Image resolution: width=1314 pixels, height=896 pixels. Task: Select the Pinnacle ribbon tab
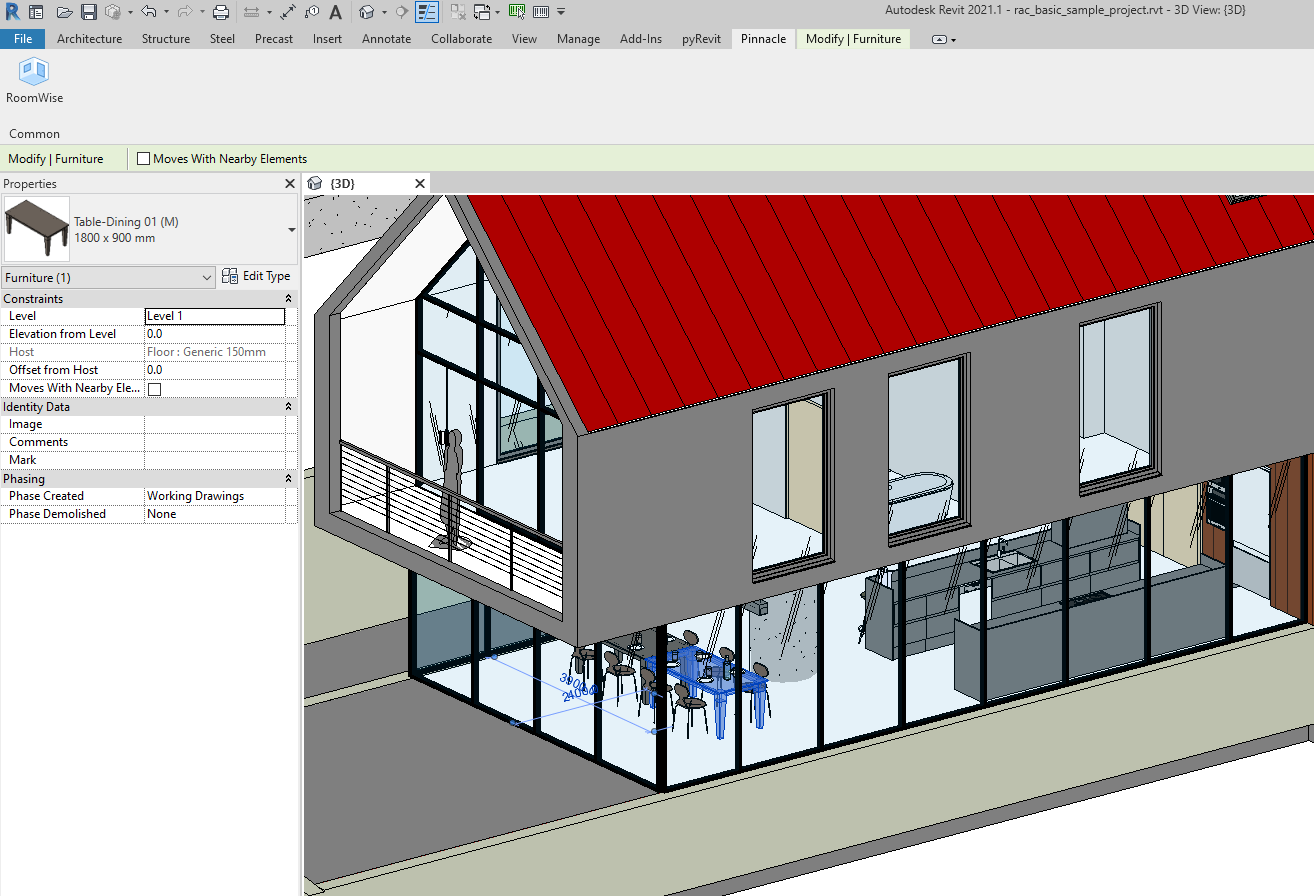point(763,39)
